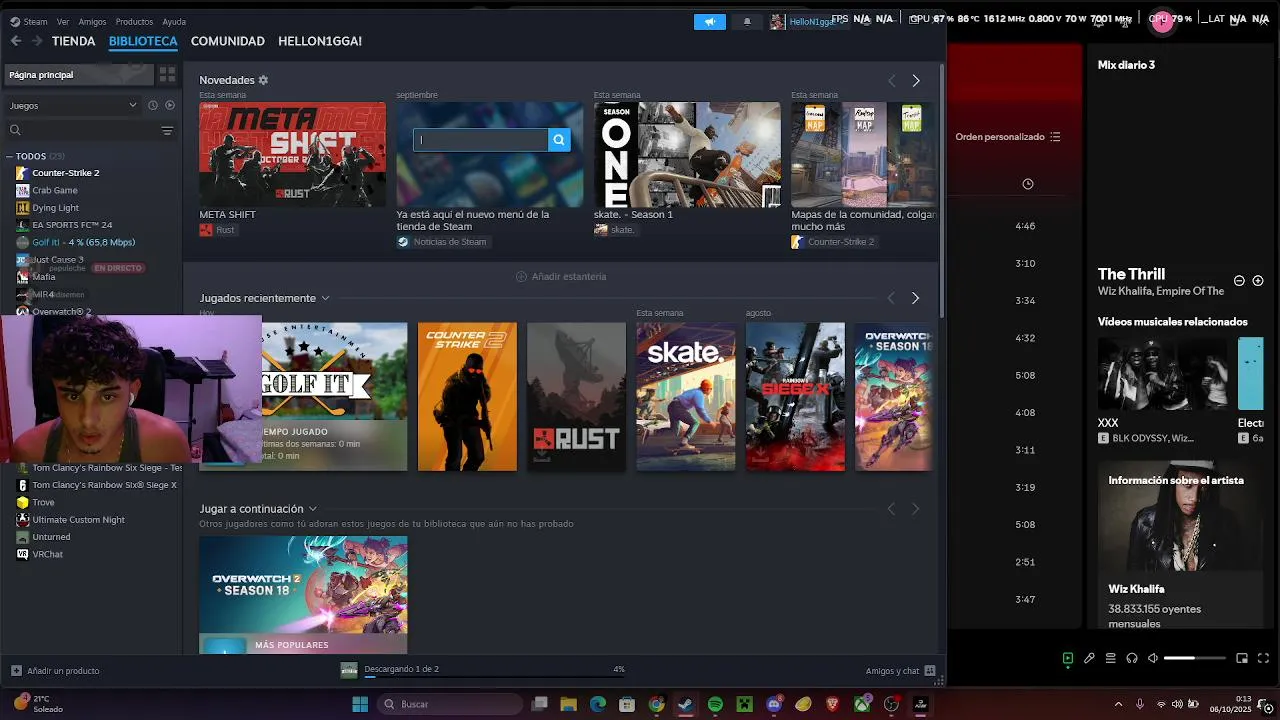Open HELLON1GGA! profile tab

point(320,41)
